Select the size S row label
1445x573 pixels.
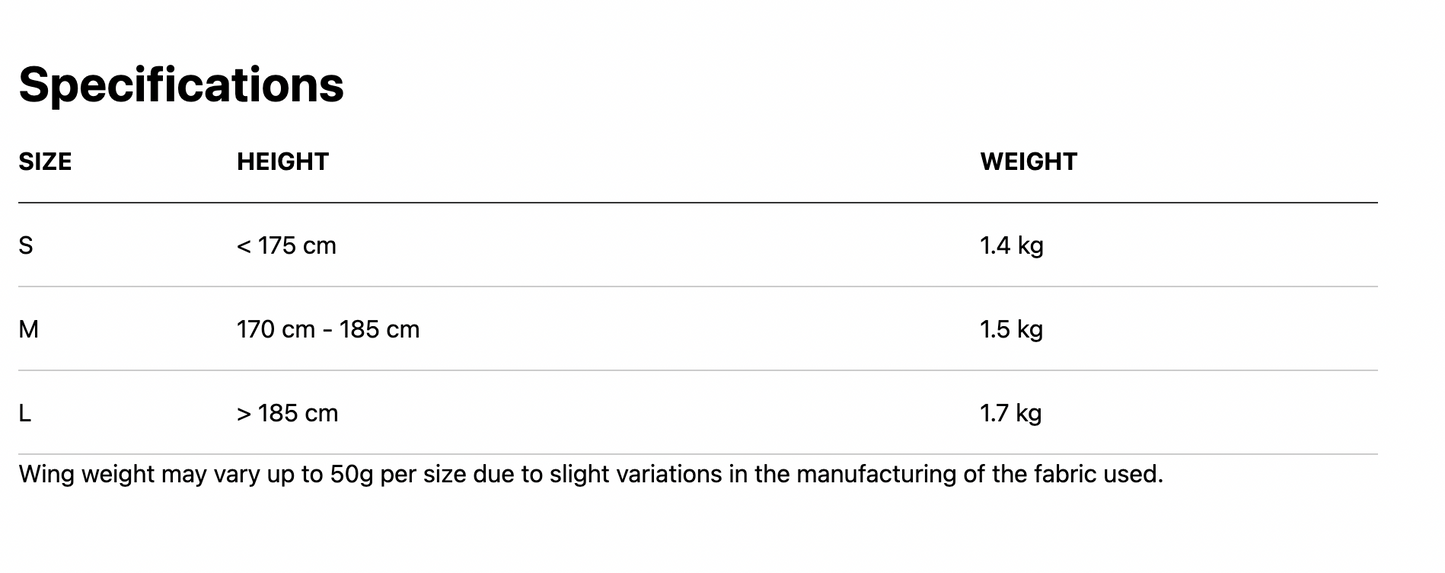(26, 245)
